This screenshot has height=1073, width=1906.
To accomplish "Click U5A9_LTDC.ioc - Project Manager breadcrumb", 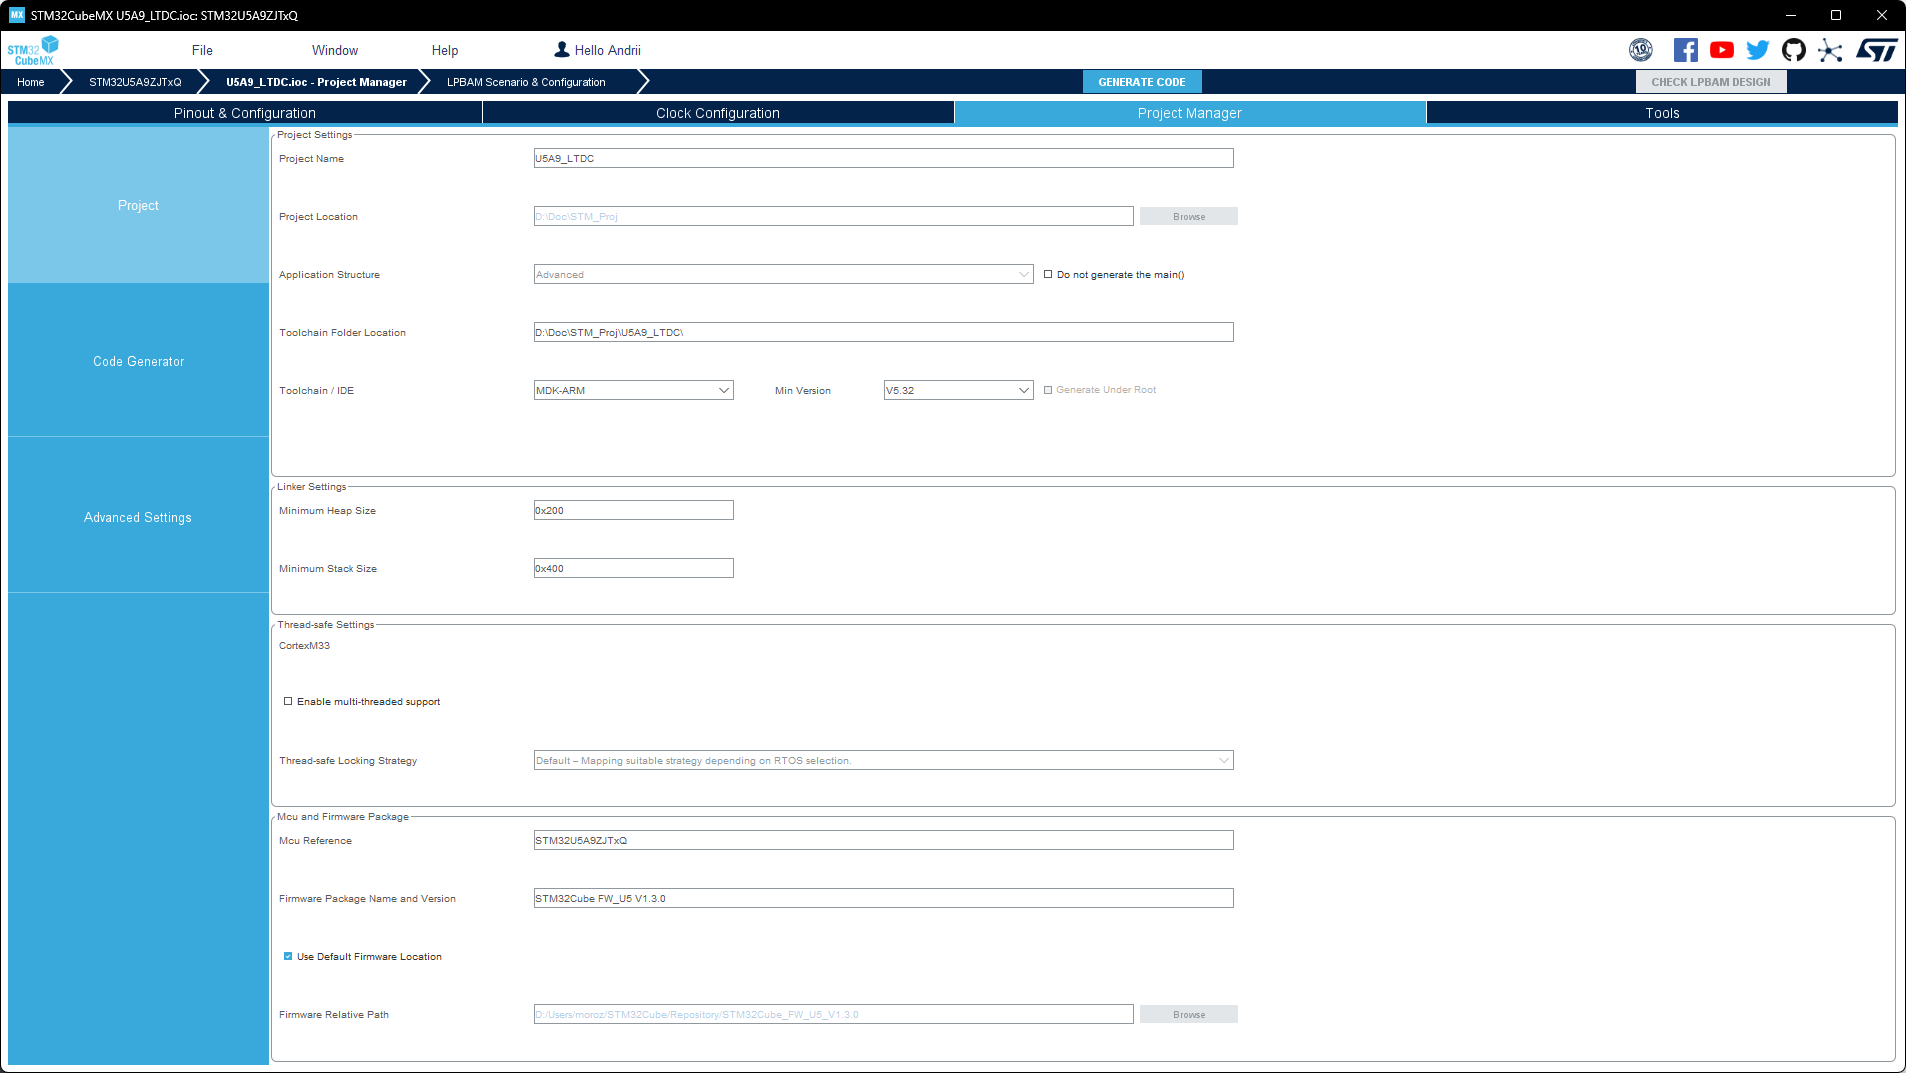I will (x=316, y=82).
